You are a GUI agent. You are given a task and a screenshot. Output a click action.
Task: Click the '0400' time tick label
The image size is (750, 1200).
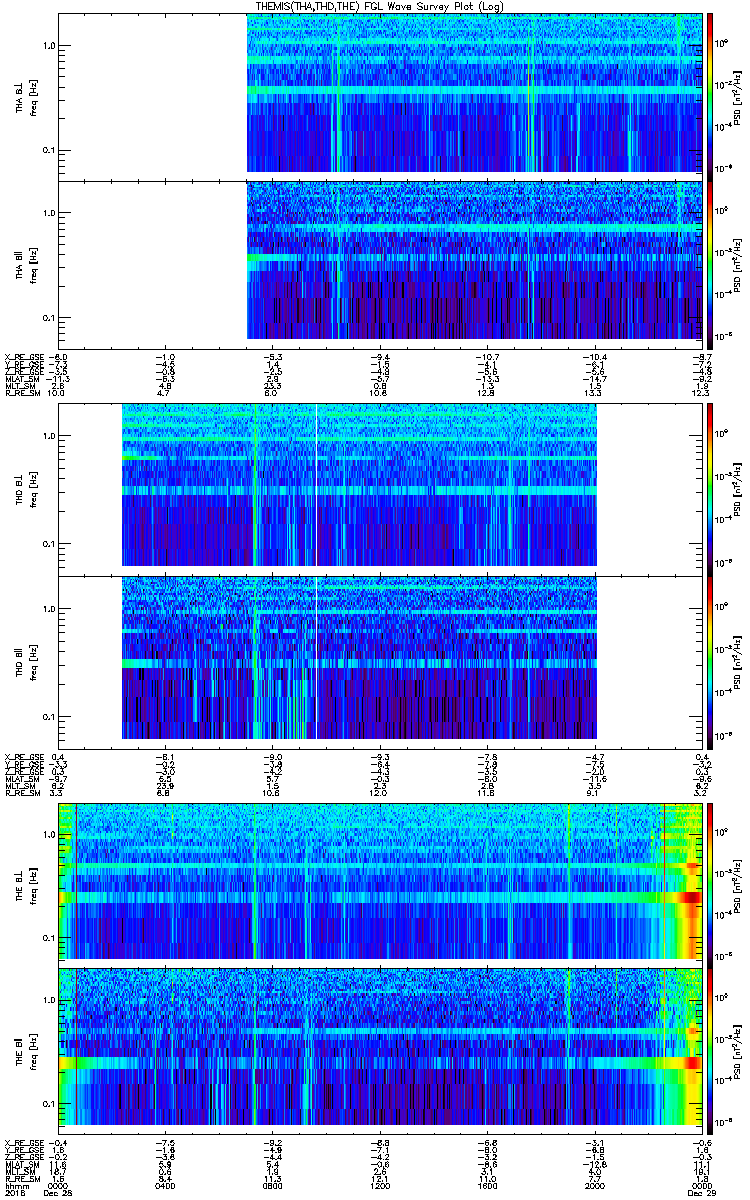tap(167, 1186)
